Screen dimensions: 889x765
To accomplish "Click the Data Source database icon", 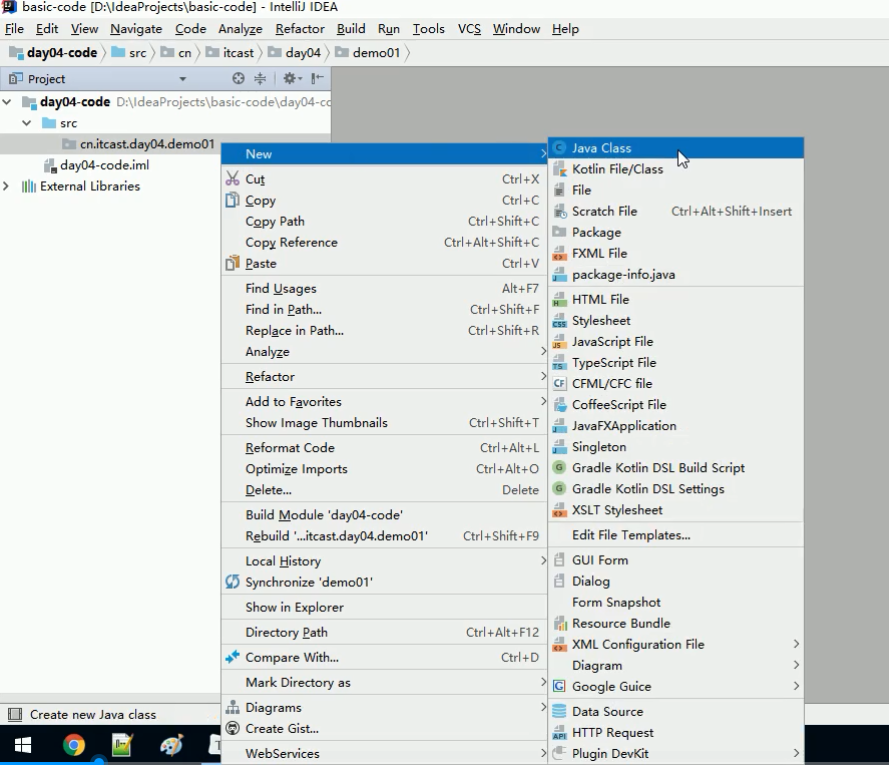I will click(x=559, y=711).
